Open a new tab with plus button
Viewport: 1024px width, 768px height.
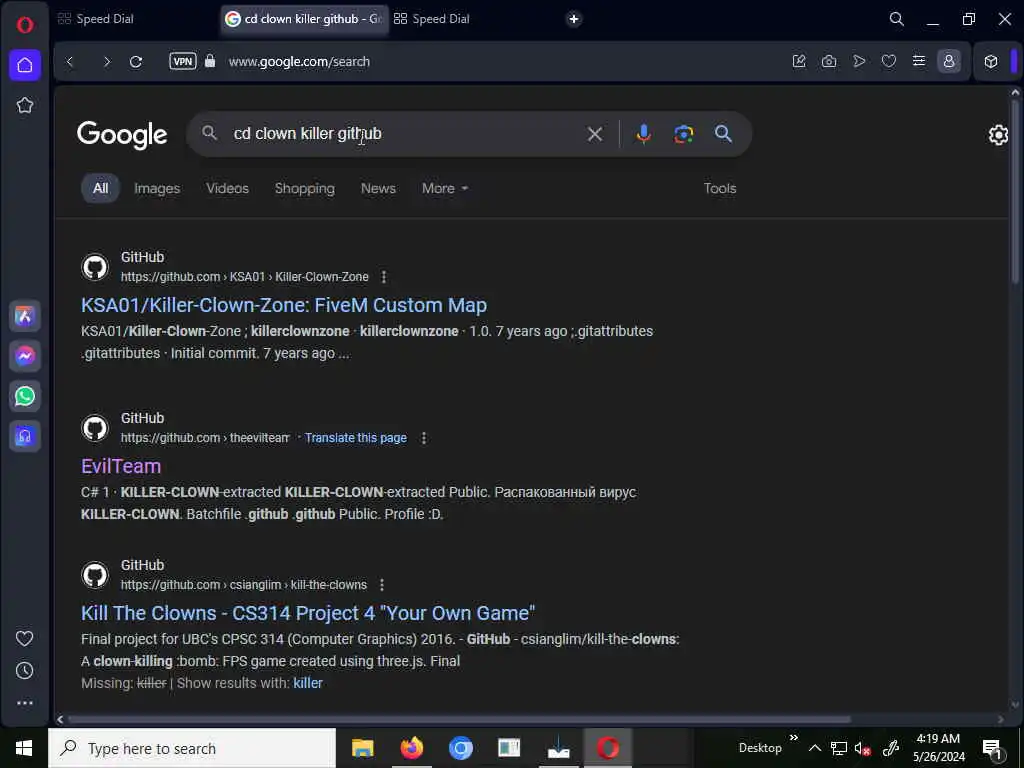[573, 19]
